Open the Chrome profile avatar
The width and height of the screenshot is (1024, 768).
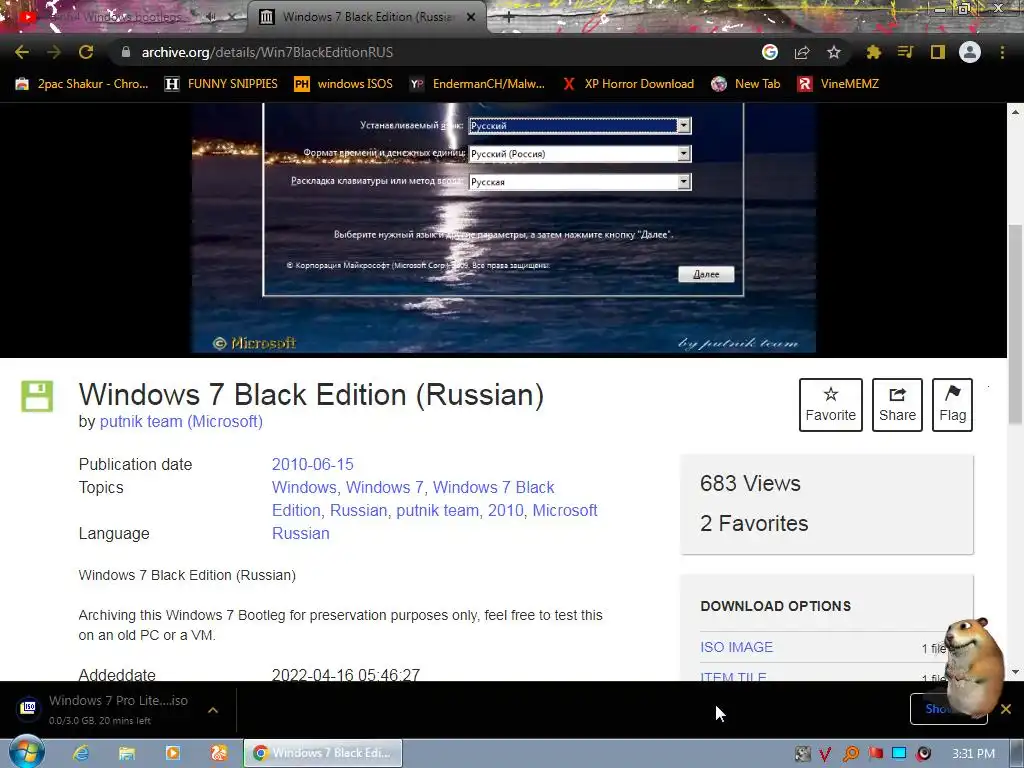coord(970,52)
